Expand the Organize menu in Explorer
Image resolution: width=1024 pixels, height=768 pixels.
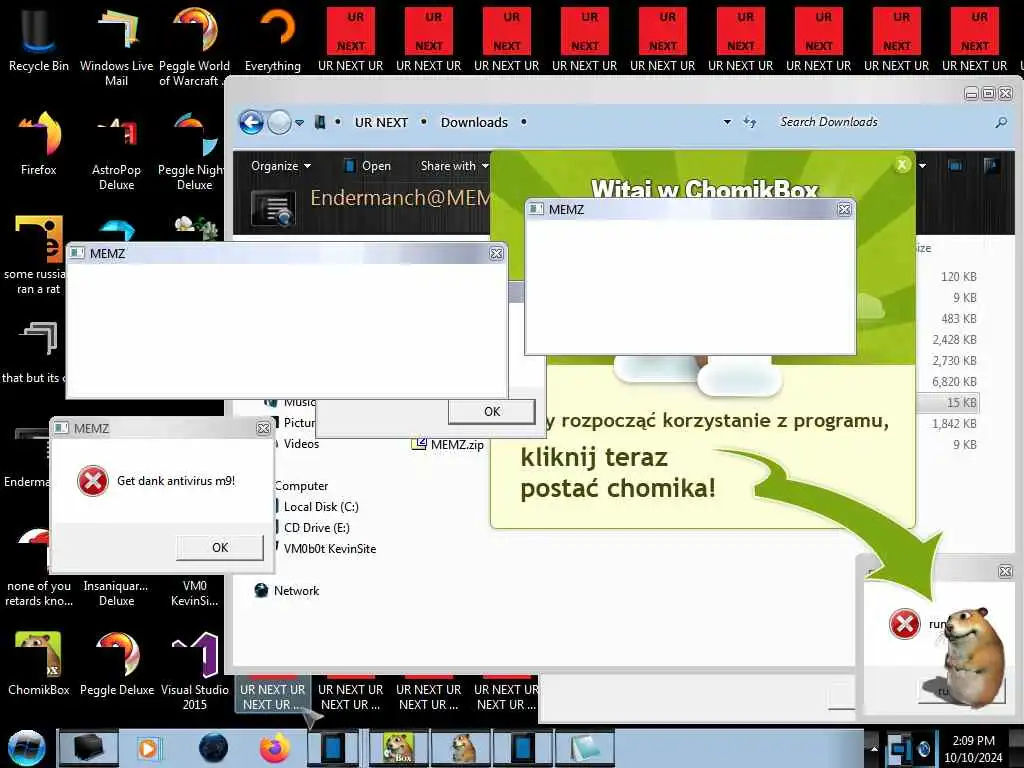(x=281, y=166)
